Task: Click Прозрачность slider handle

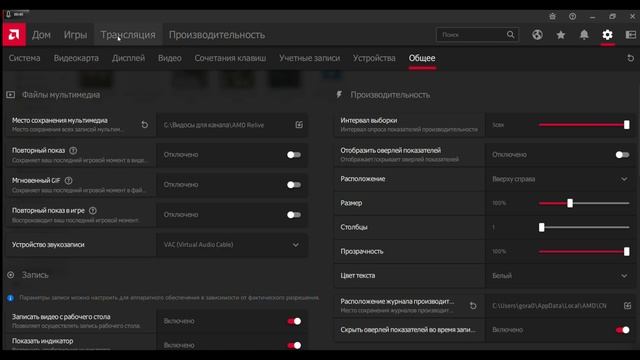Action: 627,251
